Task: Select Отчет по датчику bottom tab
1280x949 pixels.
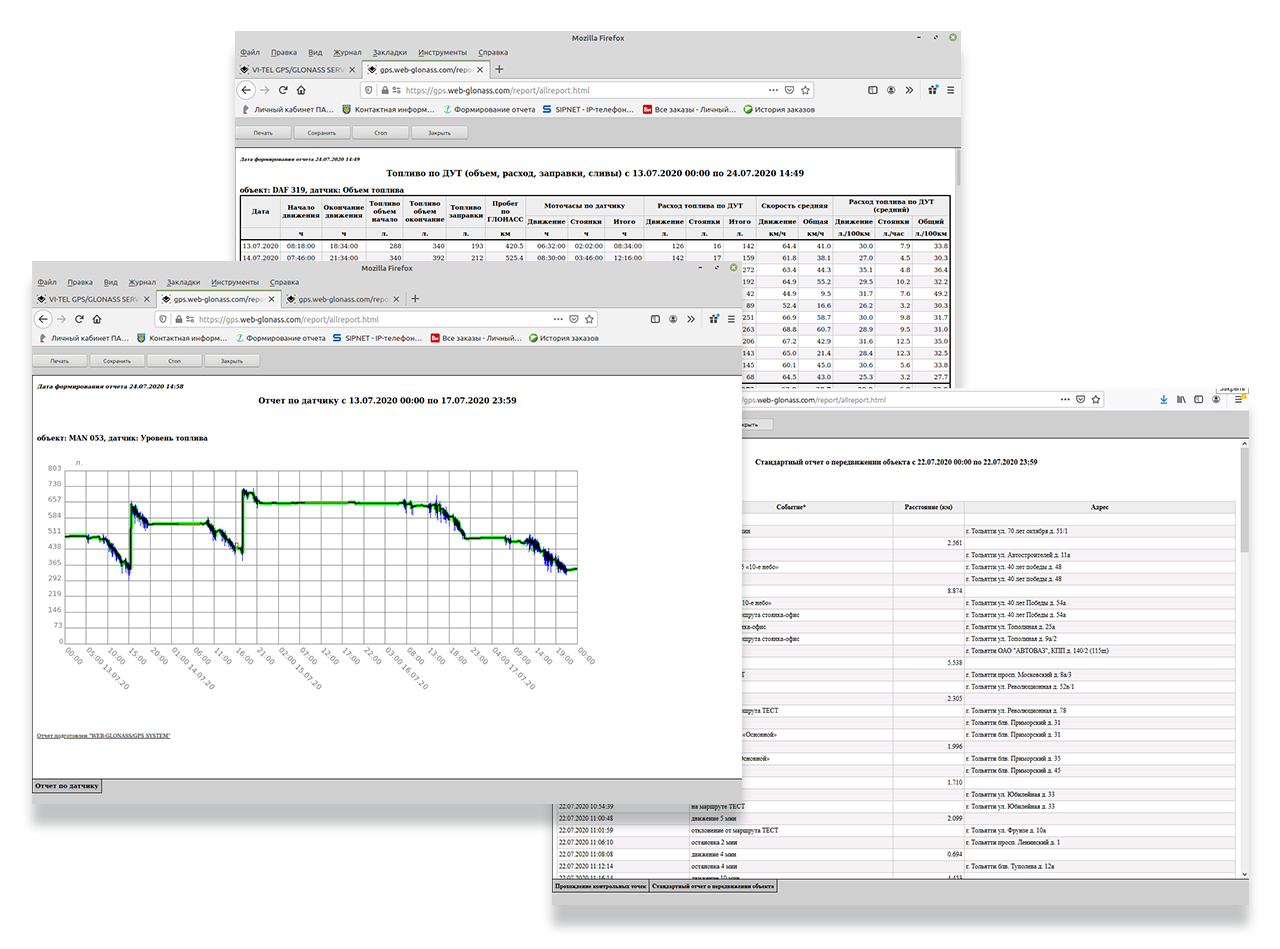Action: 67,786
